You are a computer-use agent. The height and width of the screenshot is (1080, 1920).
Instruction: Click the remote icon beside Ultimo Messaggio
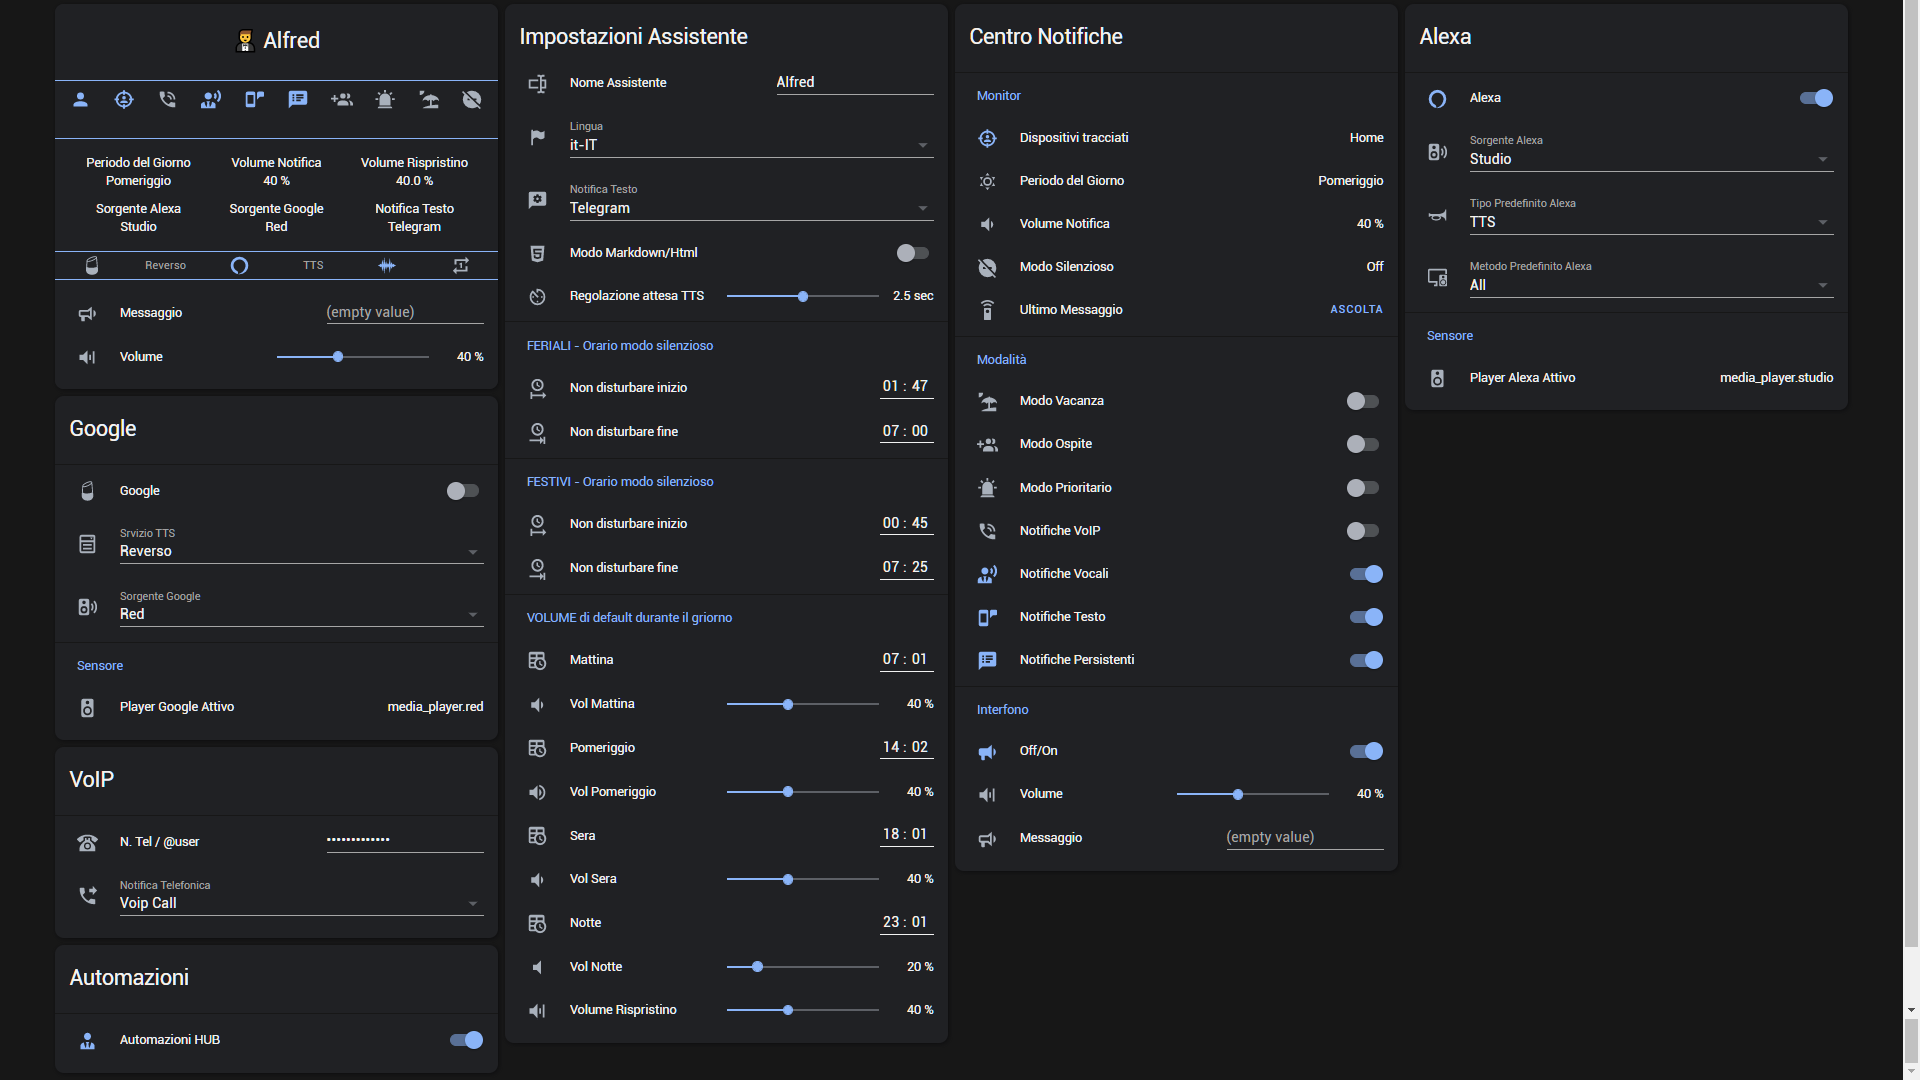(987, 310)
